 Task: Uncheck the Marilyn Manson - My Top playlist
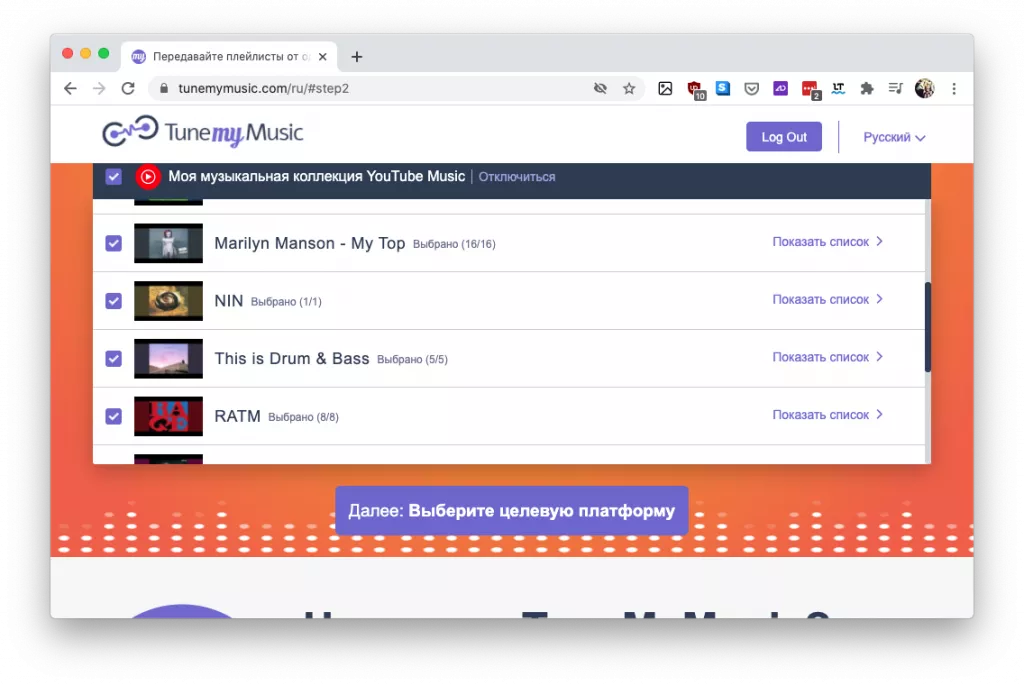click(114, 243)
